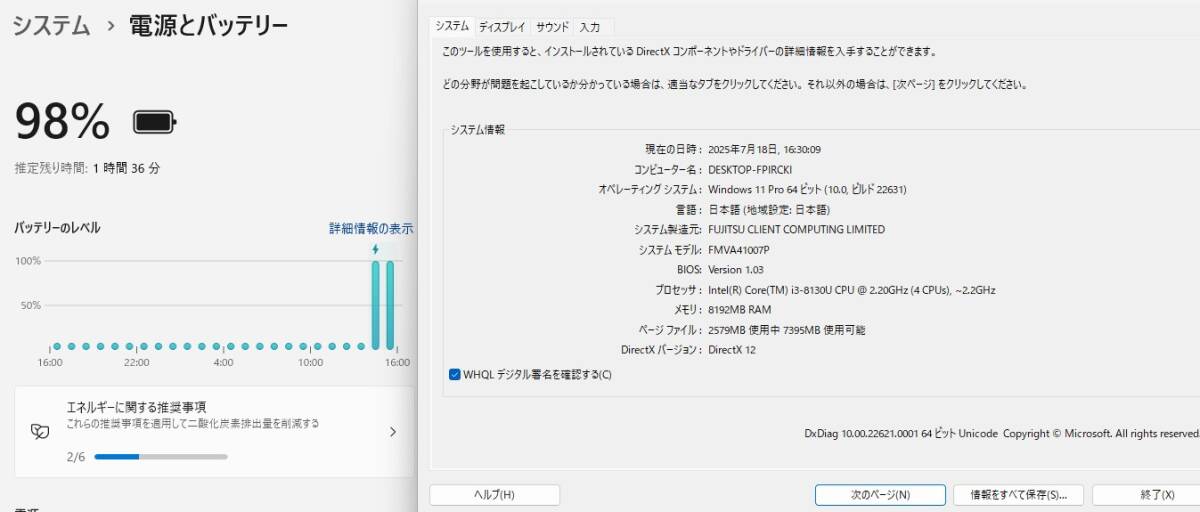Expand エネルギーに関する推奨事項 chevron

pyautogui.click(x=393, y=432)
